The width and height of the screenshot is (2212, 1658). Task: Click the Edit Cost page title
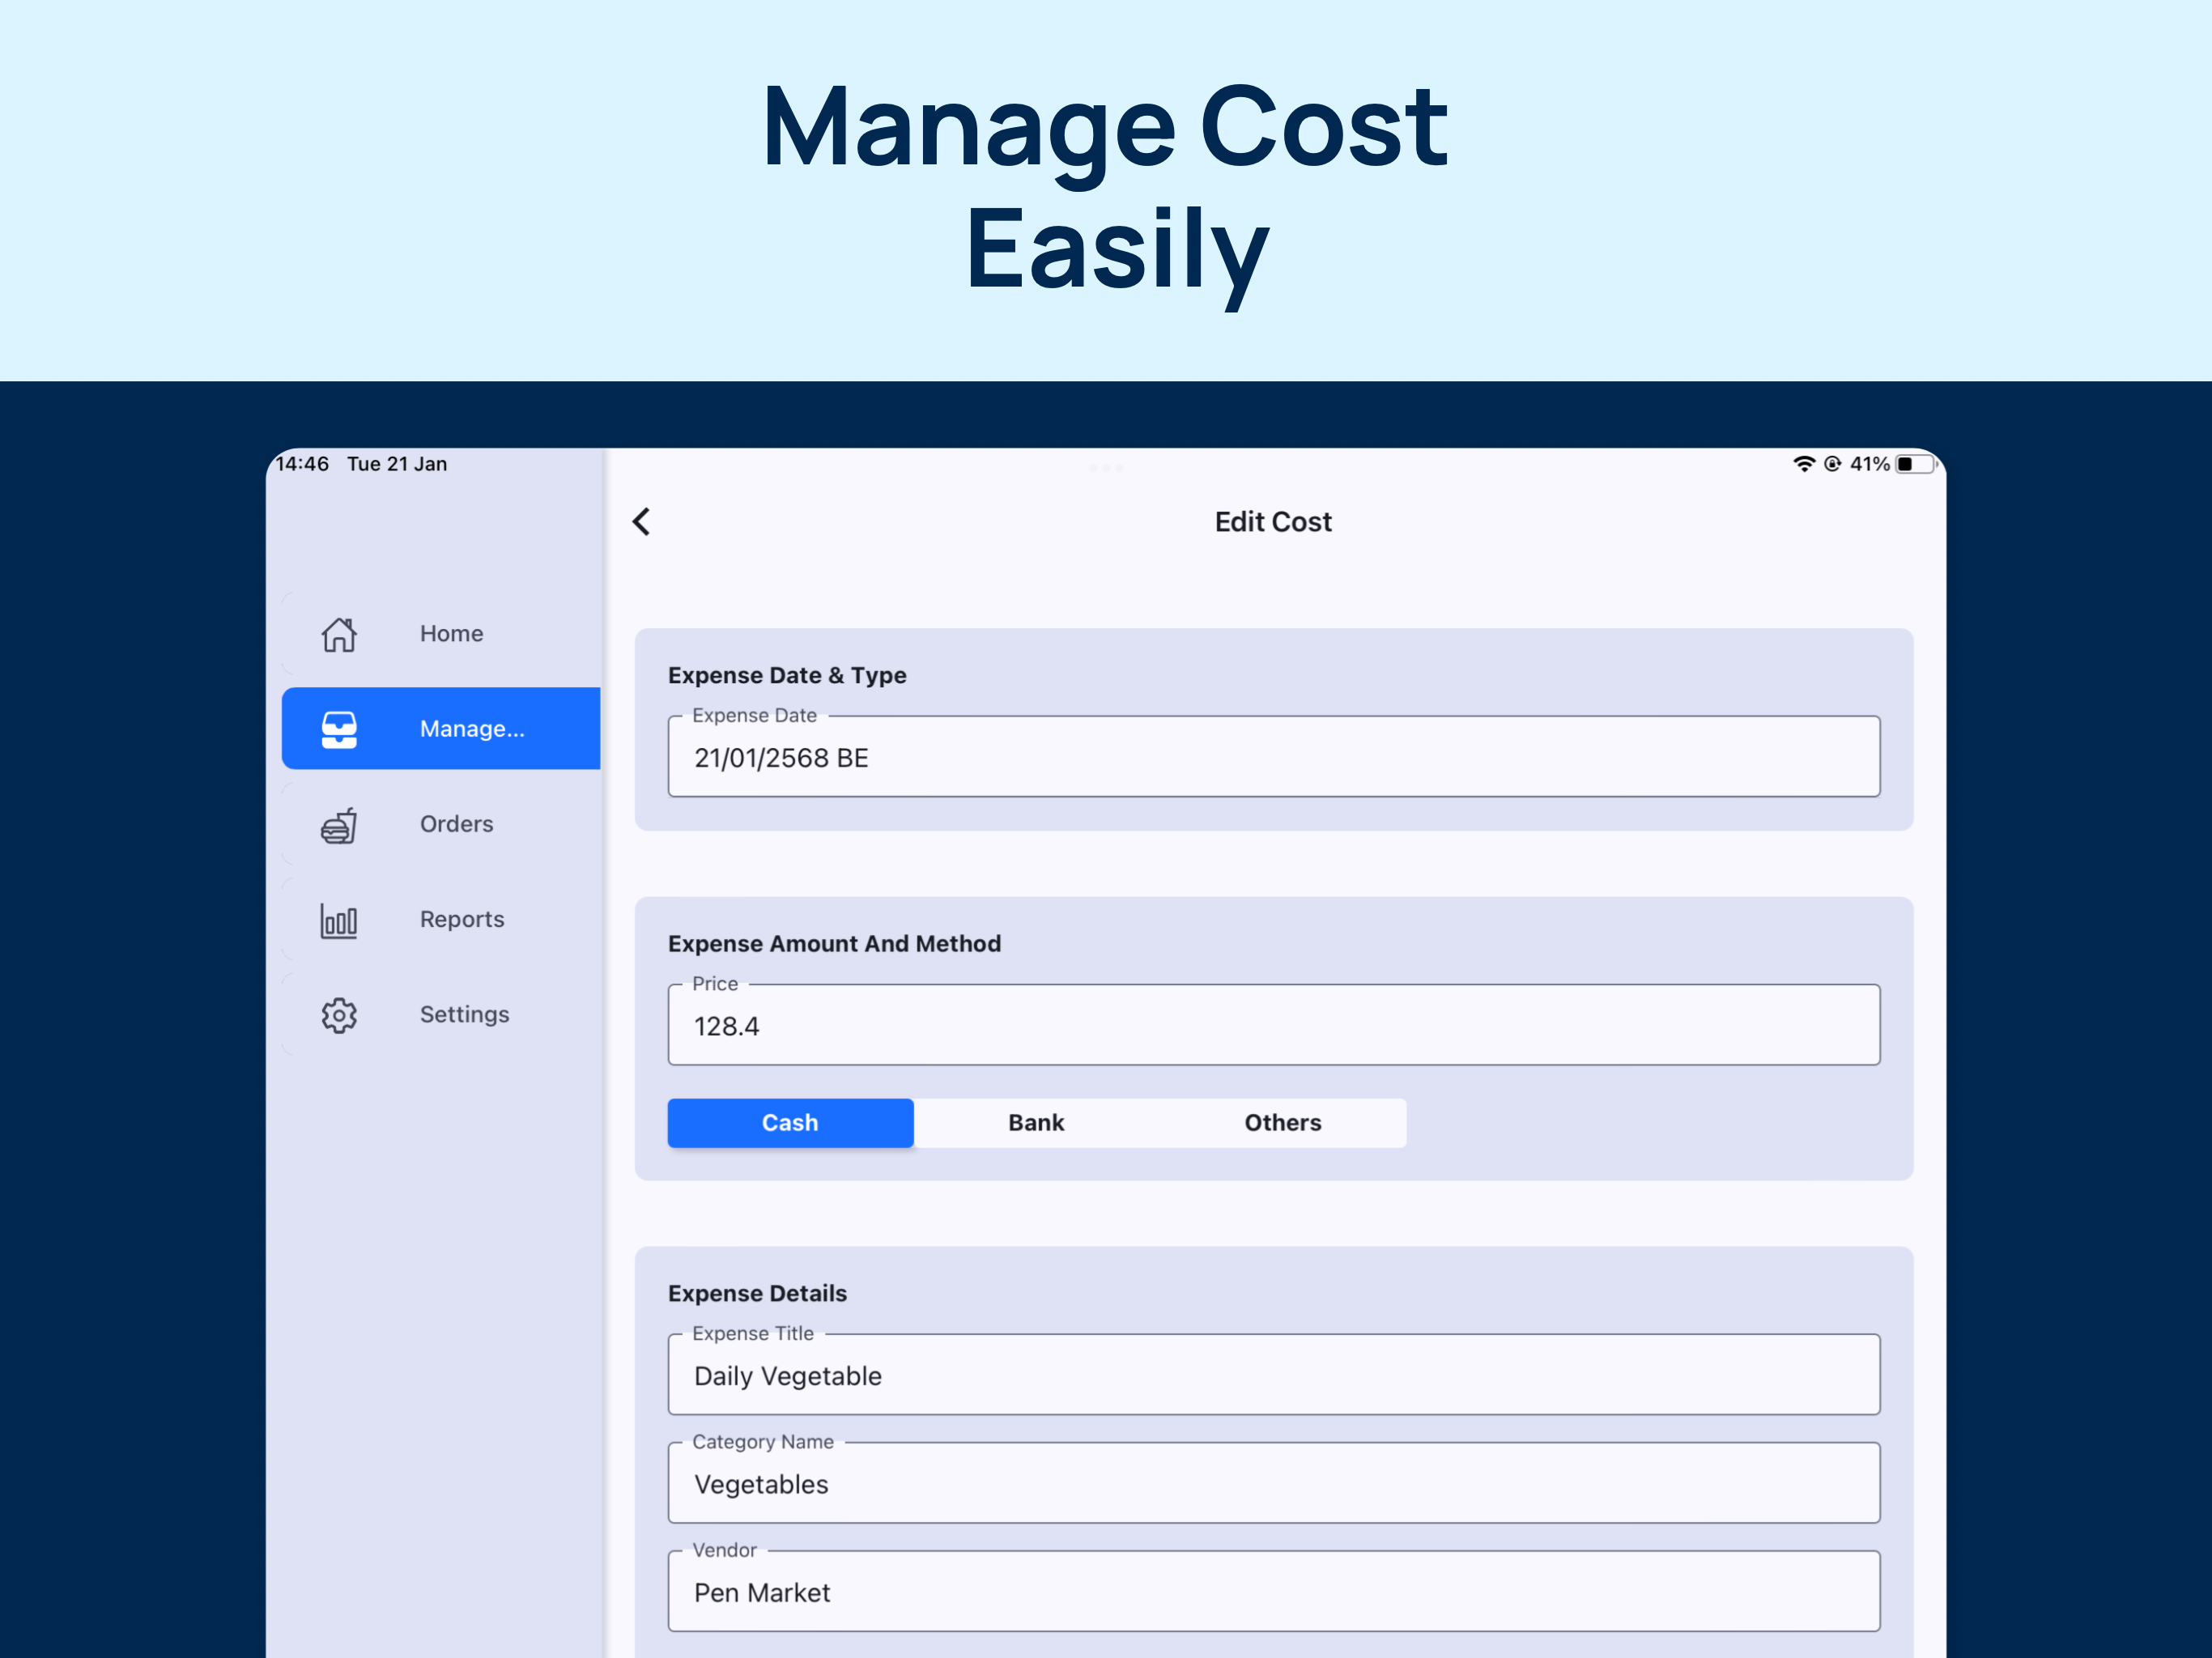click(1273, 522)
